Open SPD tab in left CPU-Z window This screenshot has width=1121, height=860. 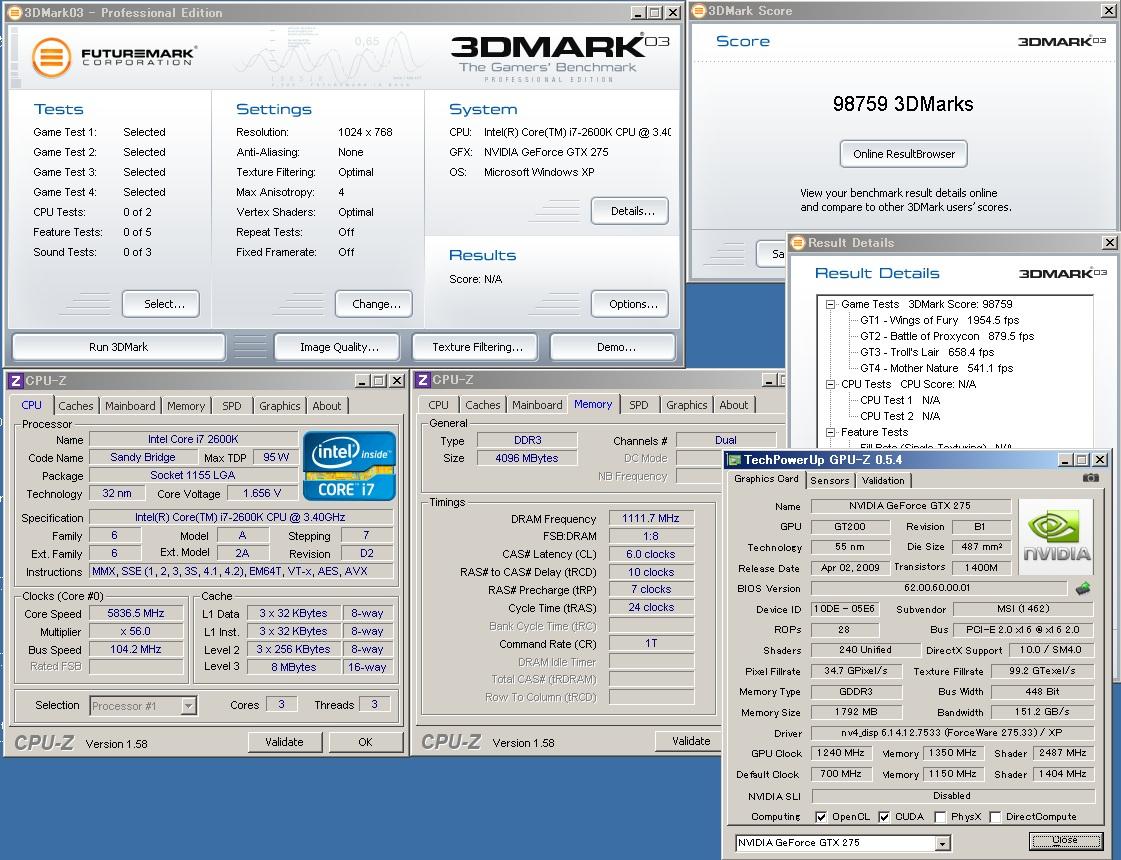(232, 405)
